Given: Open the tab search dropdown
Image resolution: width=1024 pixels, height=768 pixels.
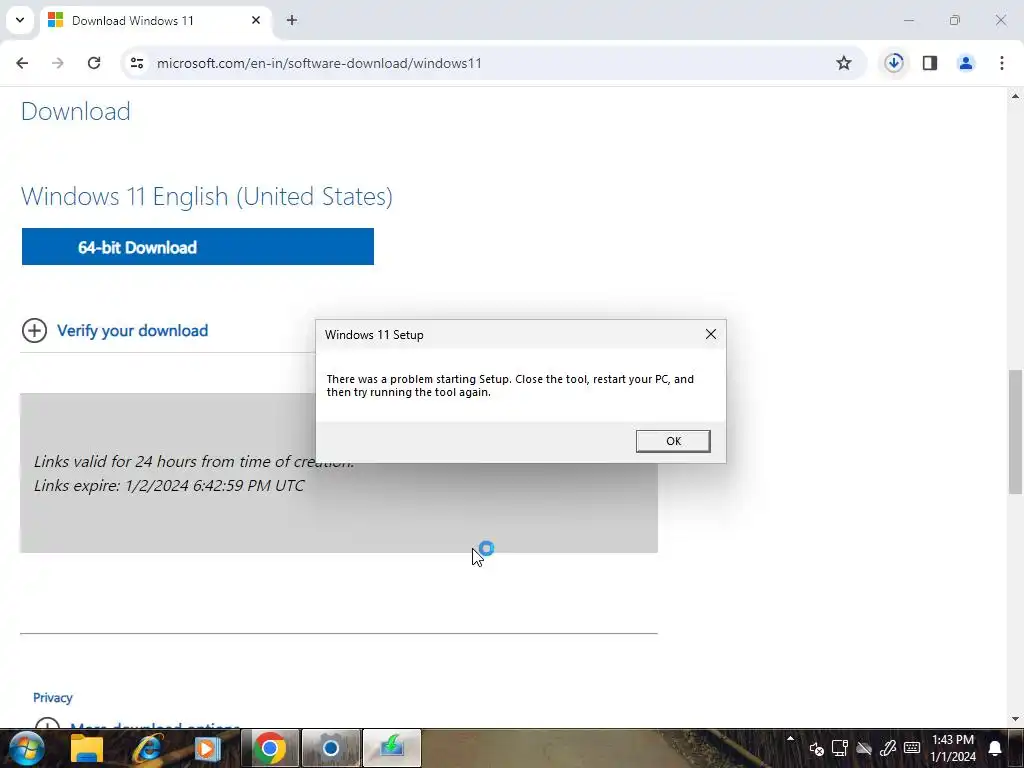Looking at the screenshot, I should click(x=20, y=20).
